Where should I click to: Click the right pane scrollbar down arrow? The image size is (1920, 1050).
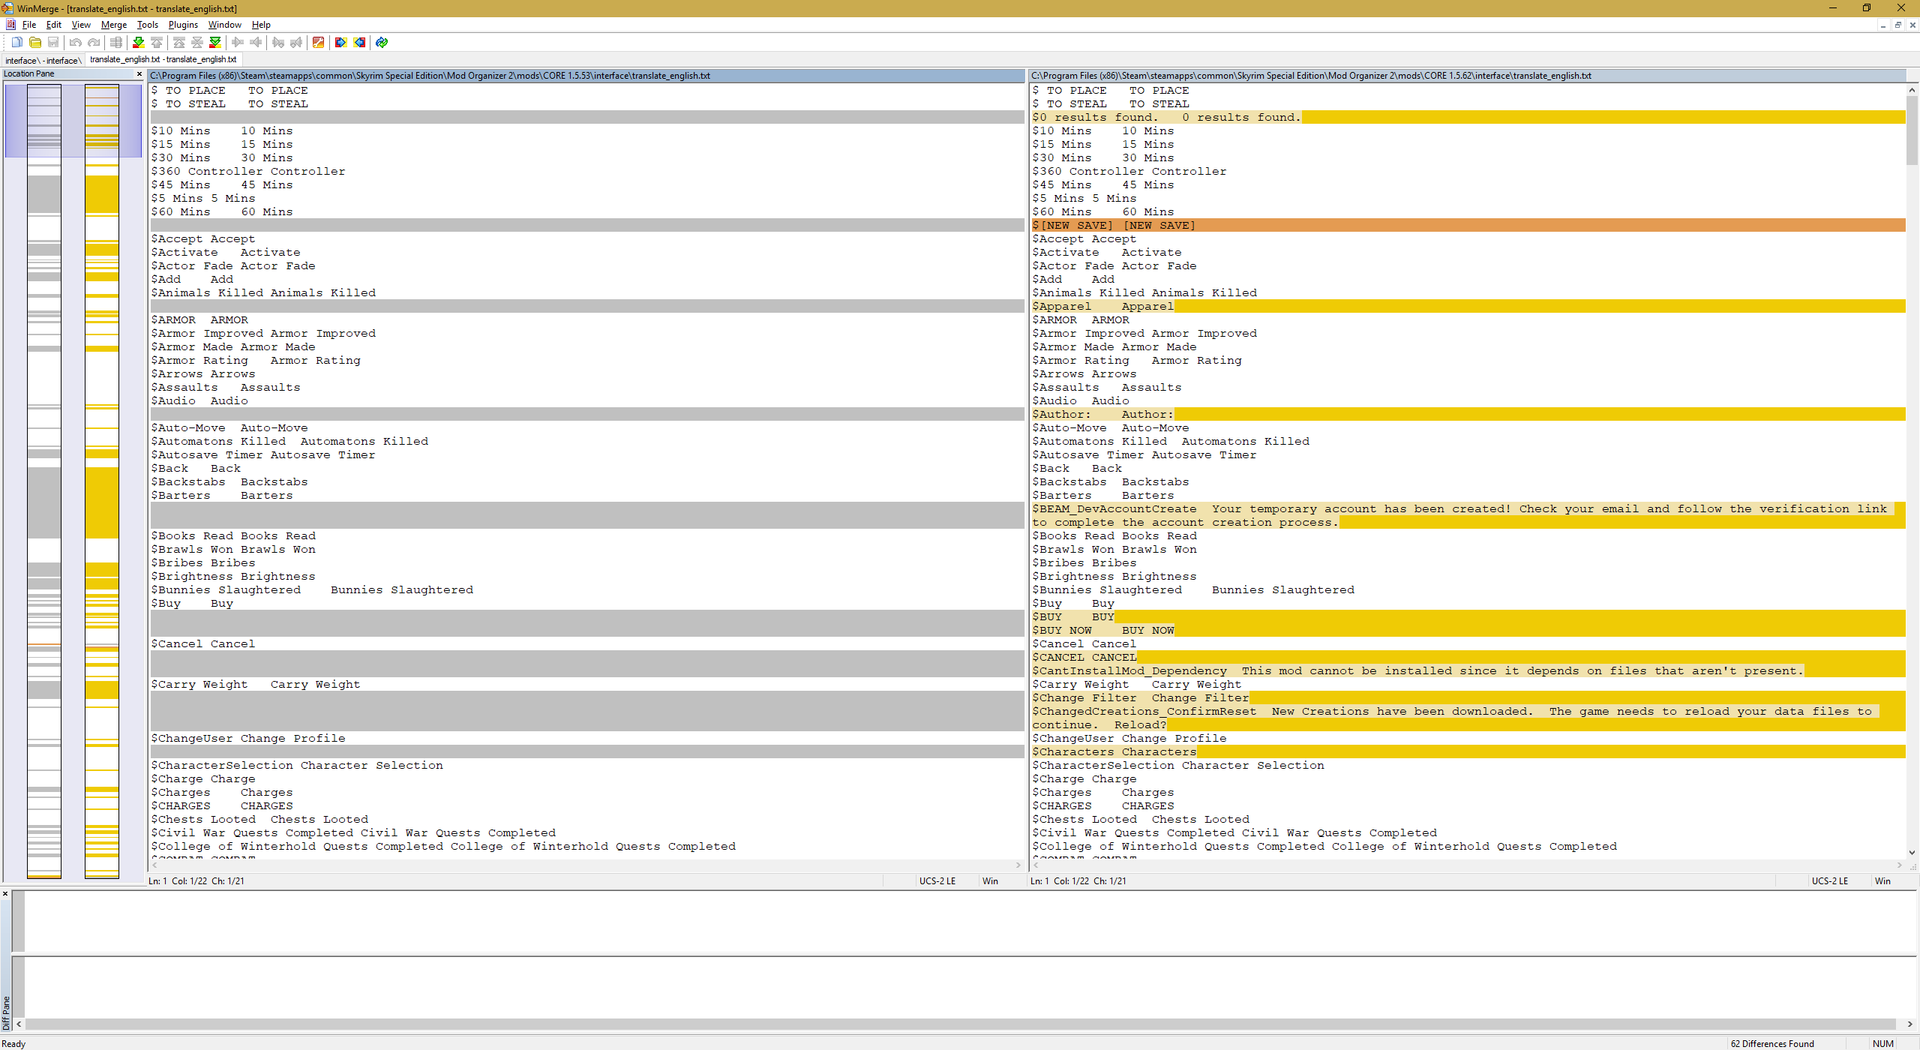click(x=1912, y=853)
